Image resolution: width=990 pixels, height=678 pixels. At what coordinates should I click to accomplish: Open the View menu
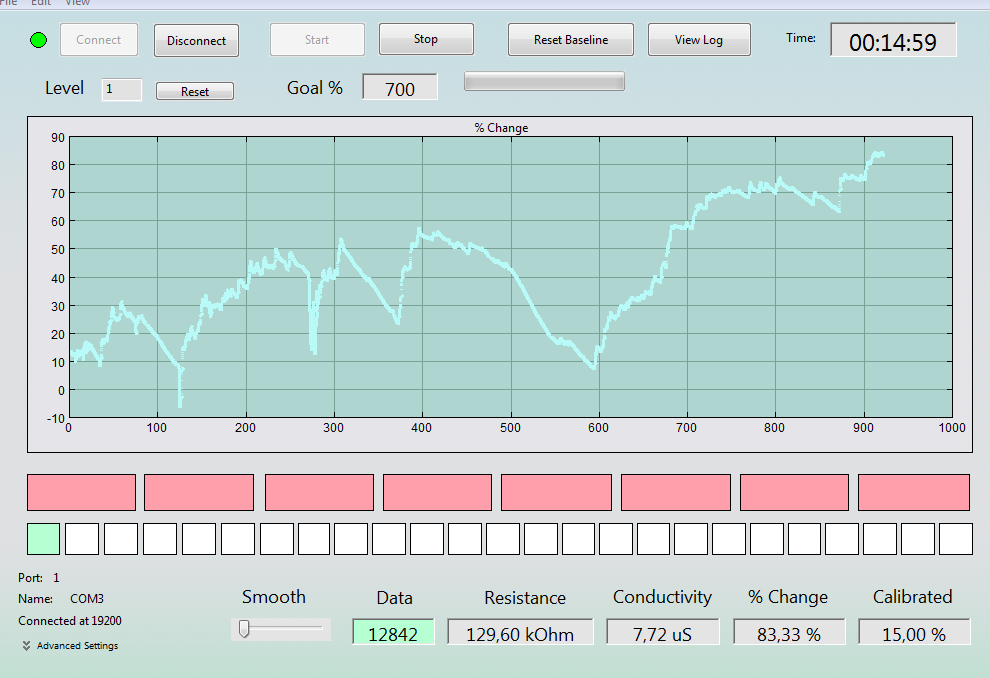pos(77,3)
